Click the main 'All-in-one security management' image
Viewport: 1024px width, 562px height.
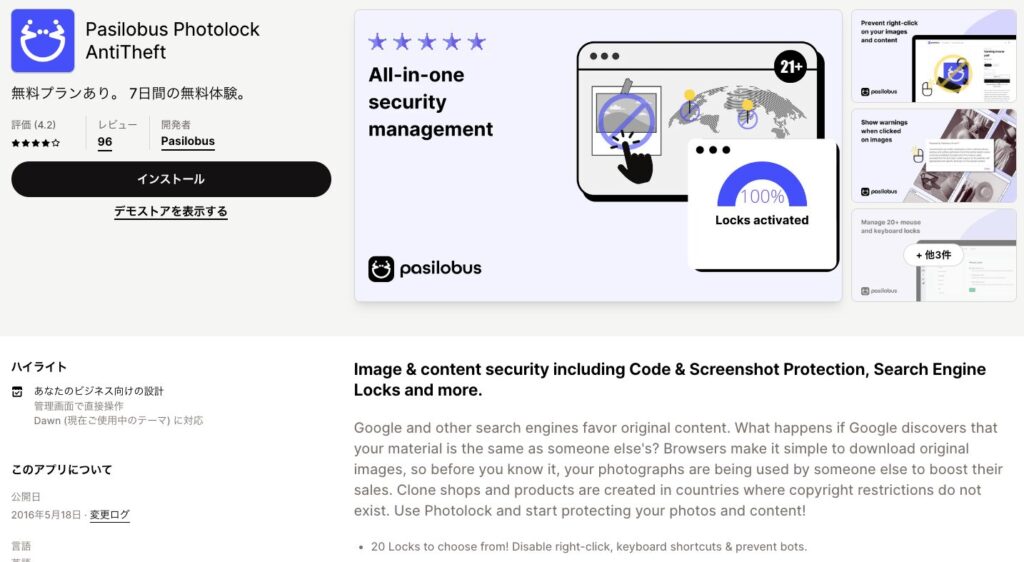click(x=598, y=155)
